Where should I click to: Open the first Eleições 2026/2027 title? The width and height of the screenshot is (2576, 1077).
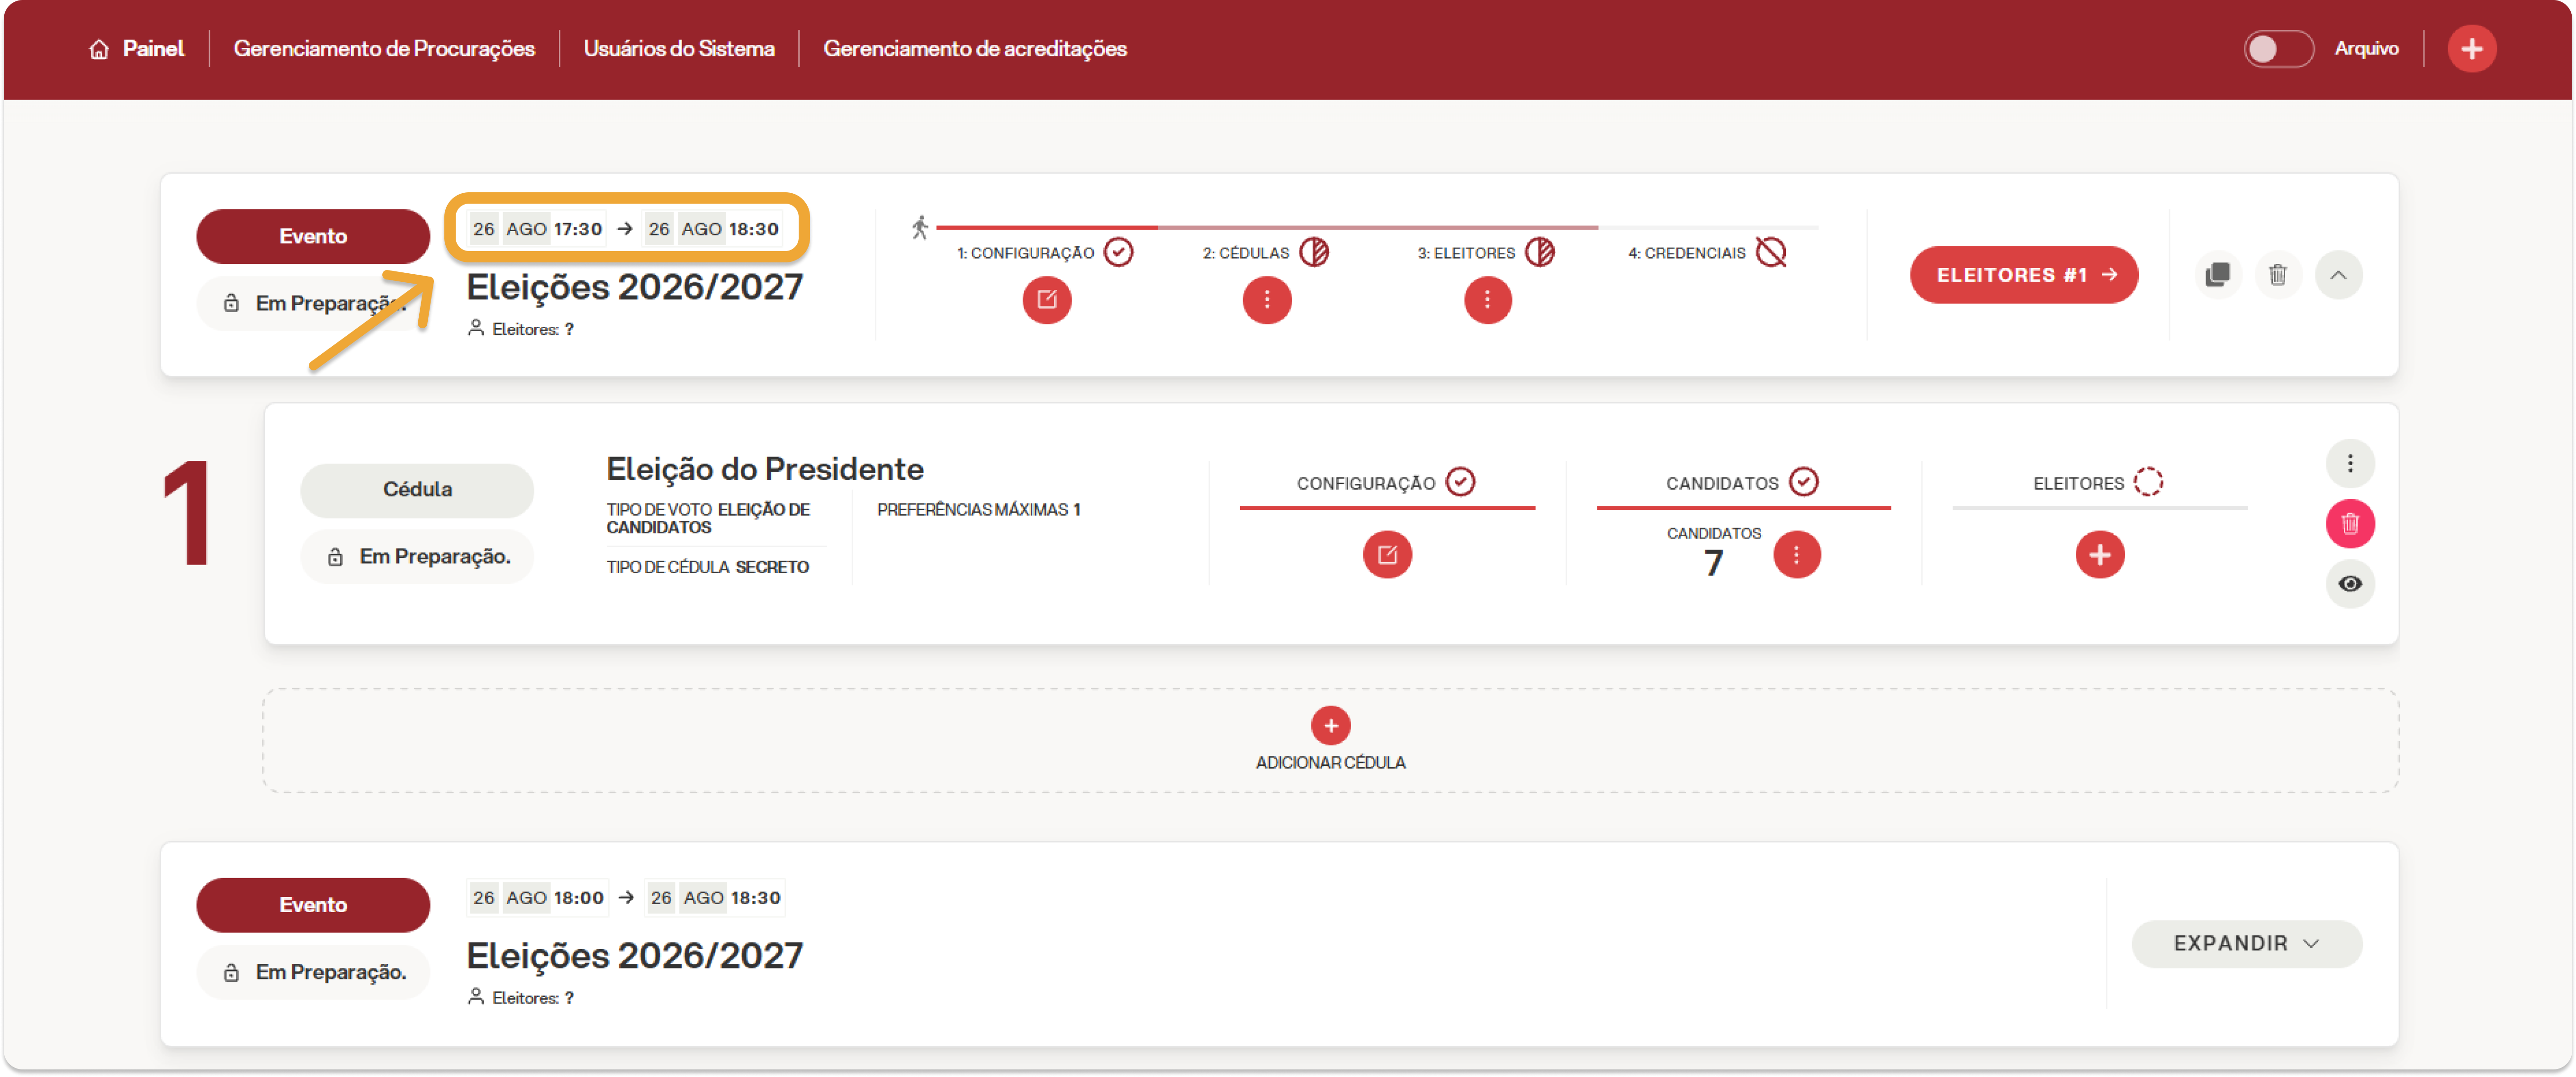tap(635, 287)
